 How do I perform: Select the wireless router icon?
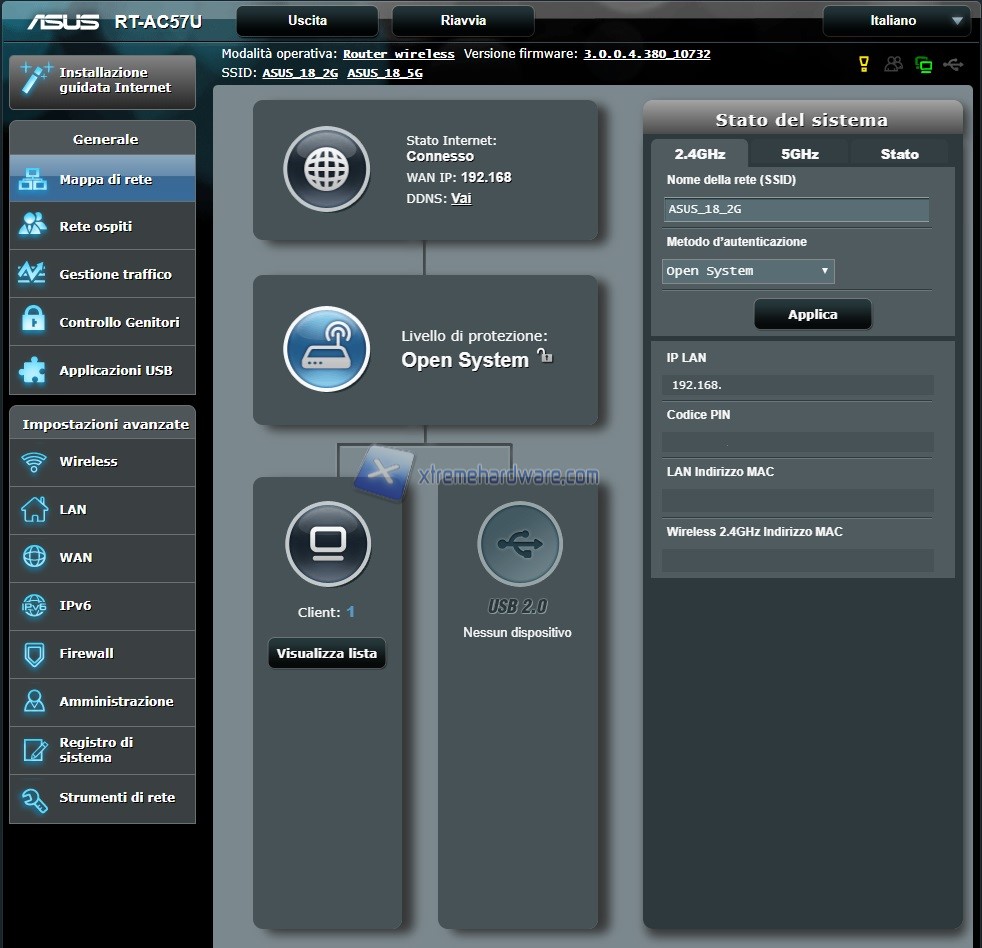(x=326, y=349)
